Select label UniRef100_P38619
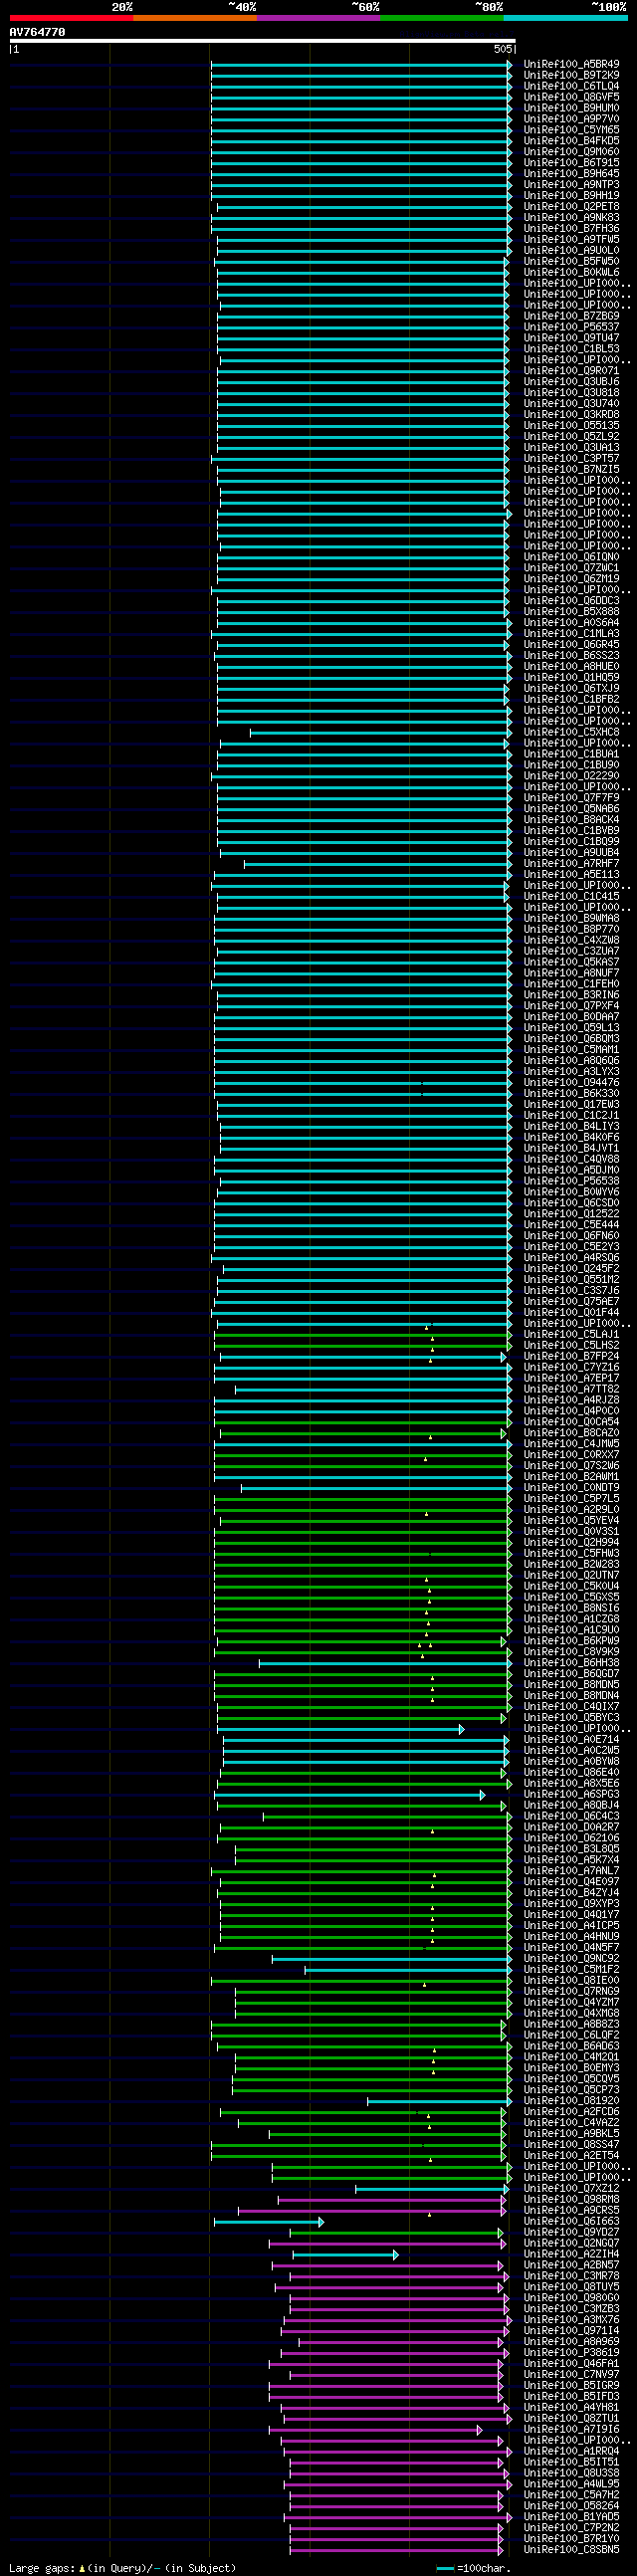This screenshot has width=637, height=2576. point(571,2352)
